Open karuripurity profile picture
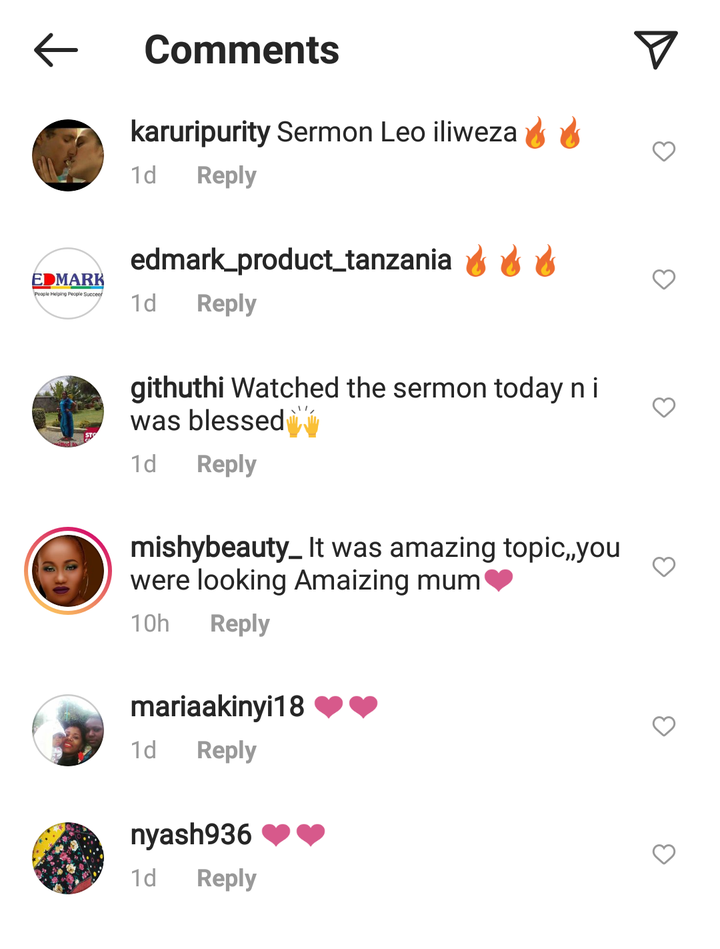This screenshot has height=949, width=720. coord(68,155)
